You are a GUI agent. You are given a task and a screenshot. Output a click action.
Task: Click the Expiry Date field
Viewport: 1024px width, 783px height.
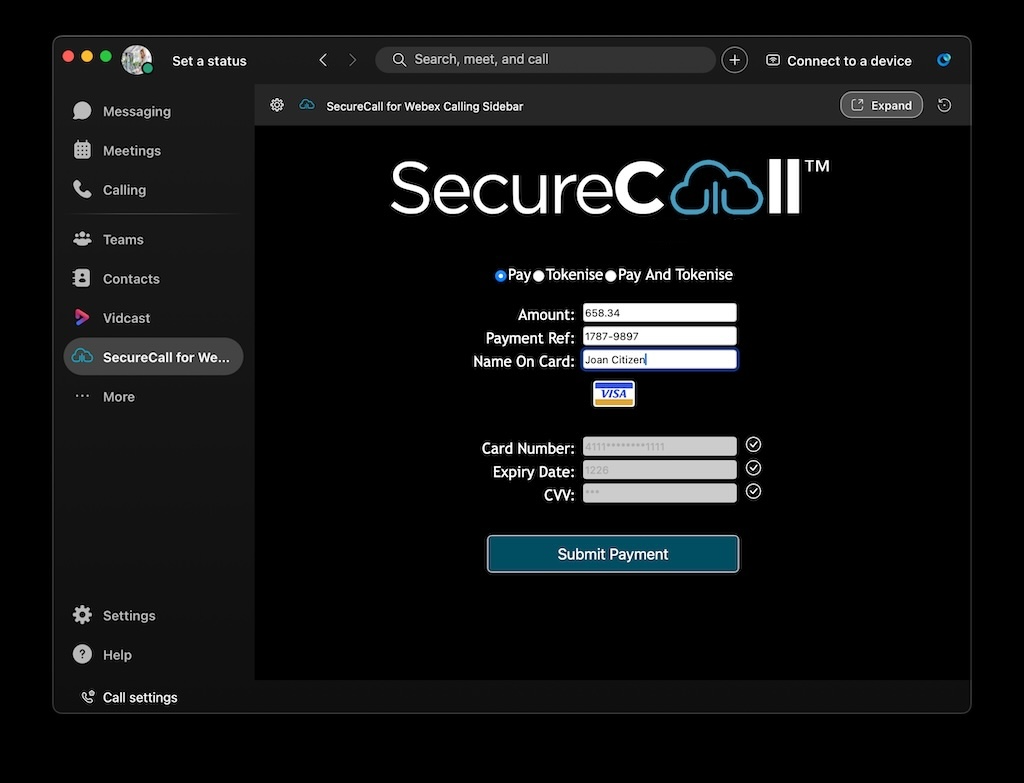[660, 470]
